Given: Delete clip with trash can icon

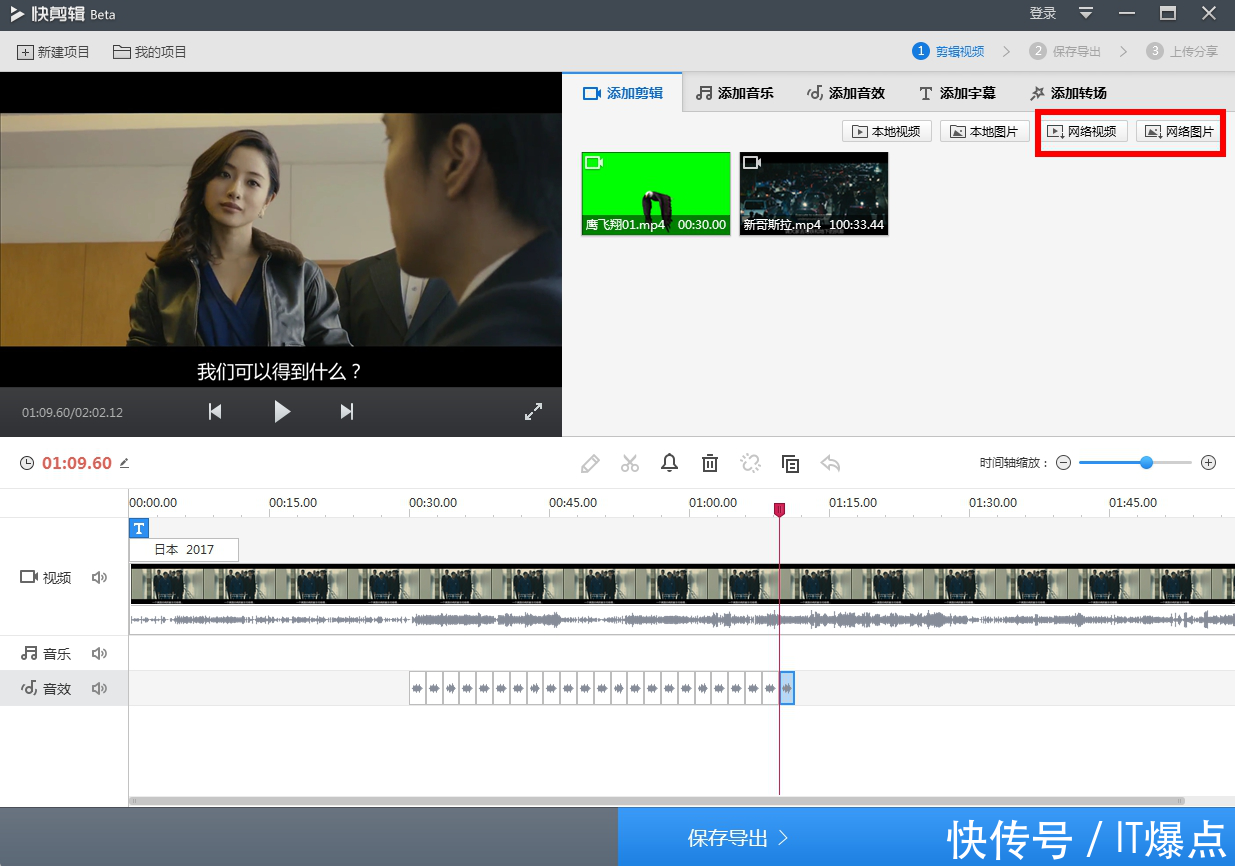Looking at the screenshot, I should [710, 463].
